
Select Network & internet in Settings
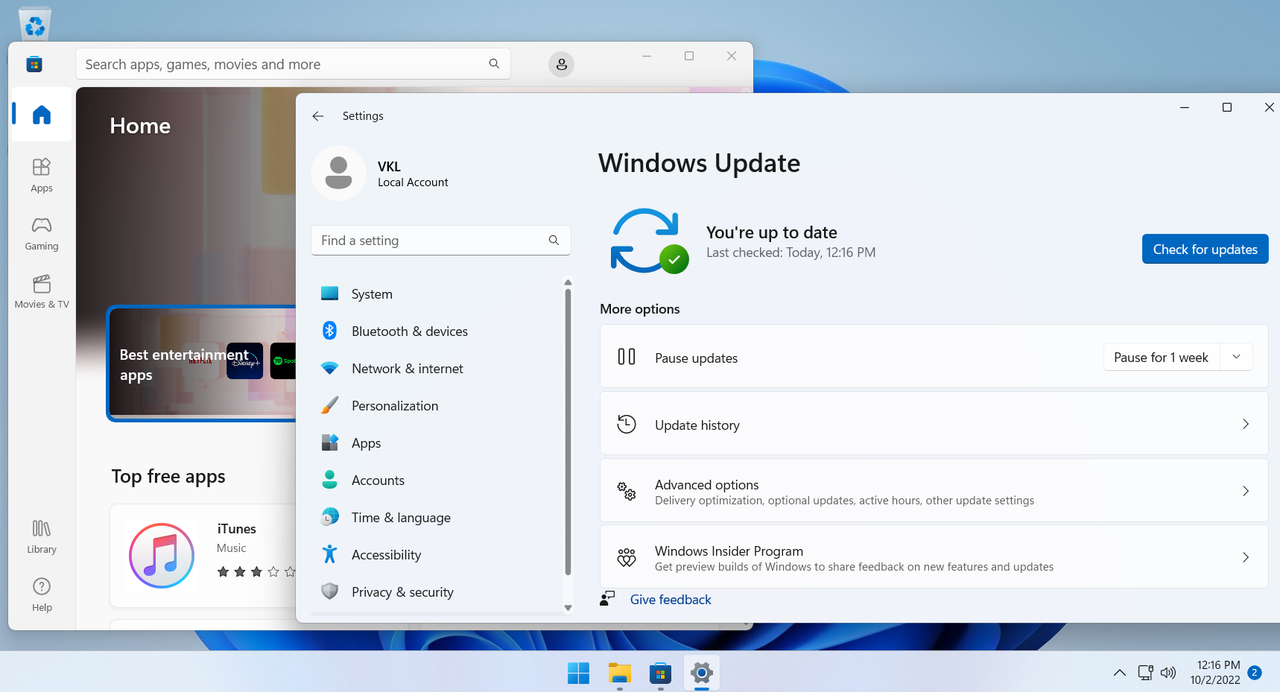[437, 368]
